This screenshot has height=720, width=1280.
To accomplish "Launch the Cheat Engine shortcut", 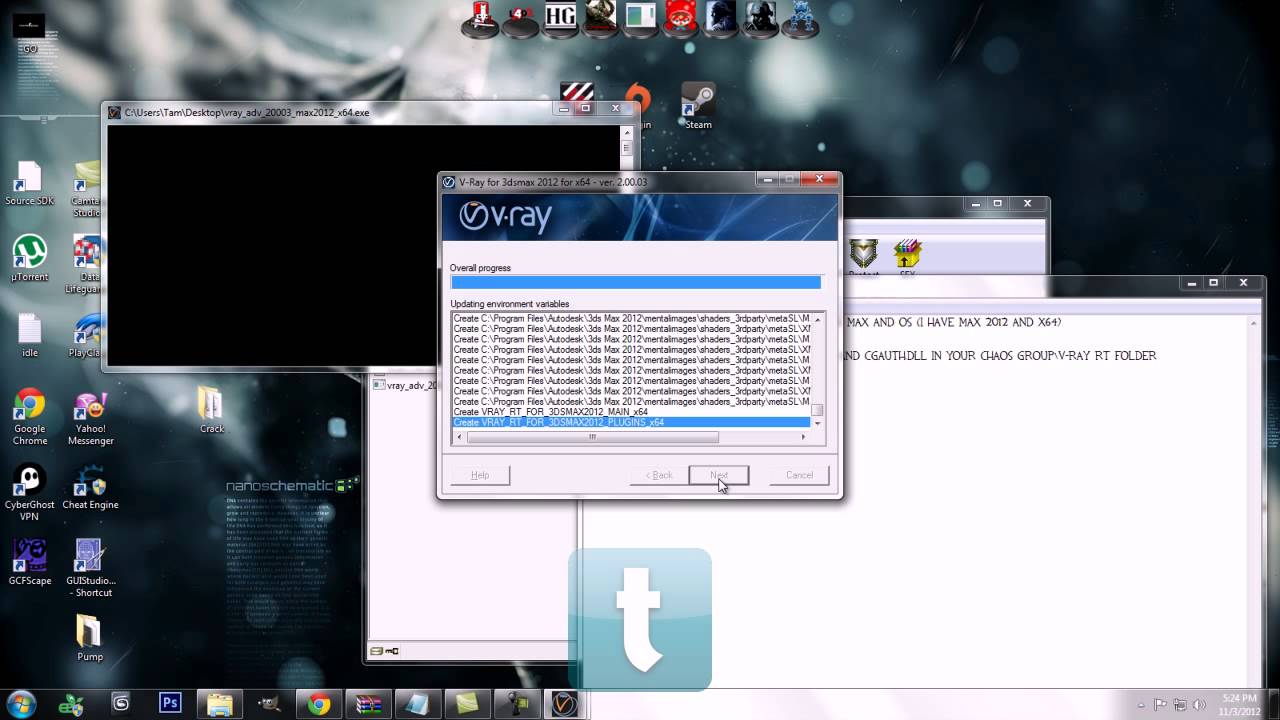I will tap(90, 487).
